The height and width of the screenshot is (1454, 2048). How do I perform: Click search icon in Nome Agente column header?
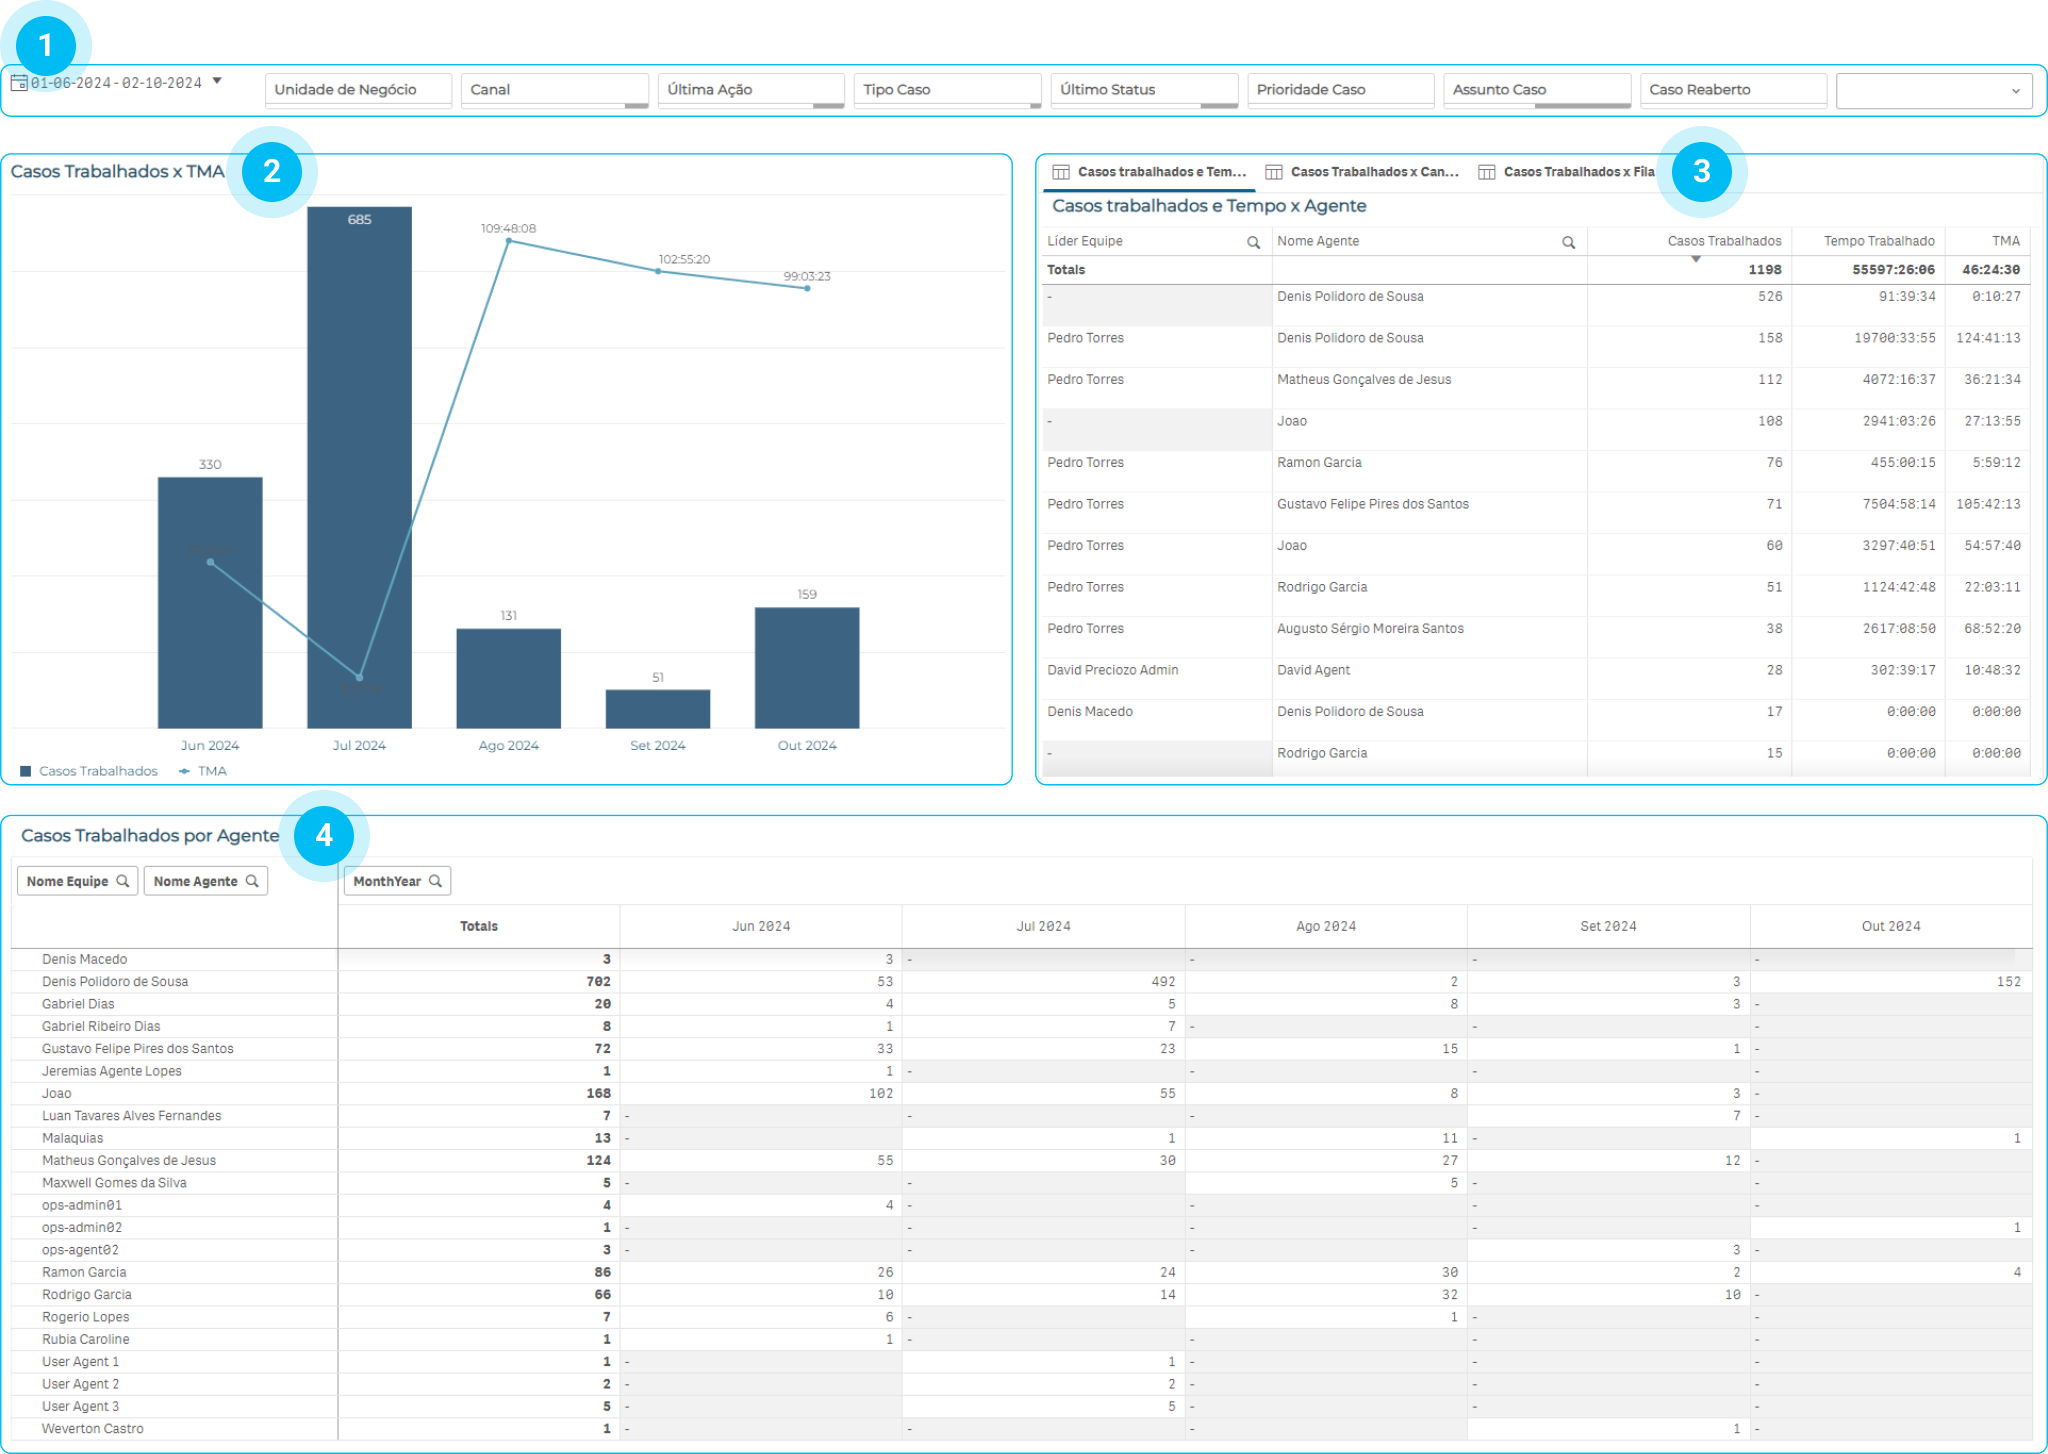tap(1568, 242)
